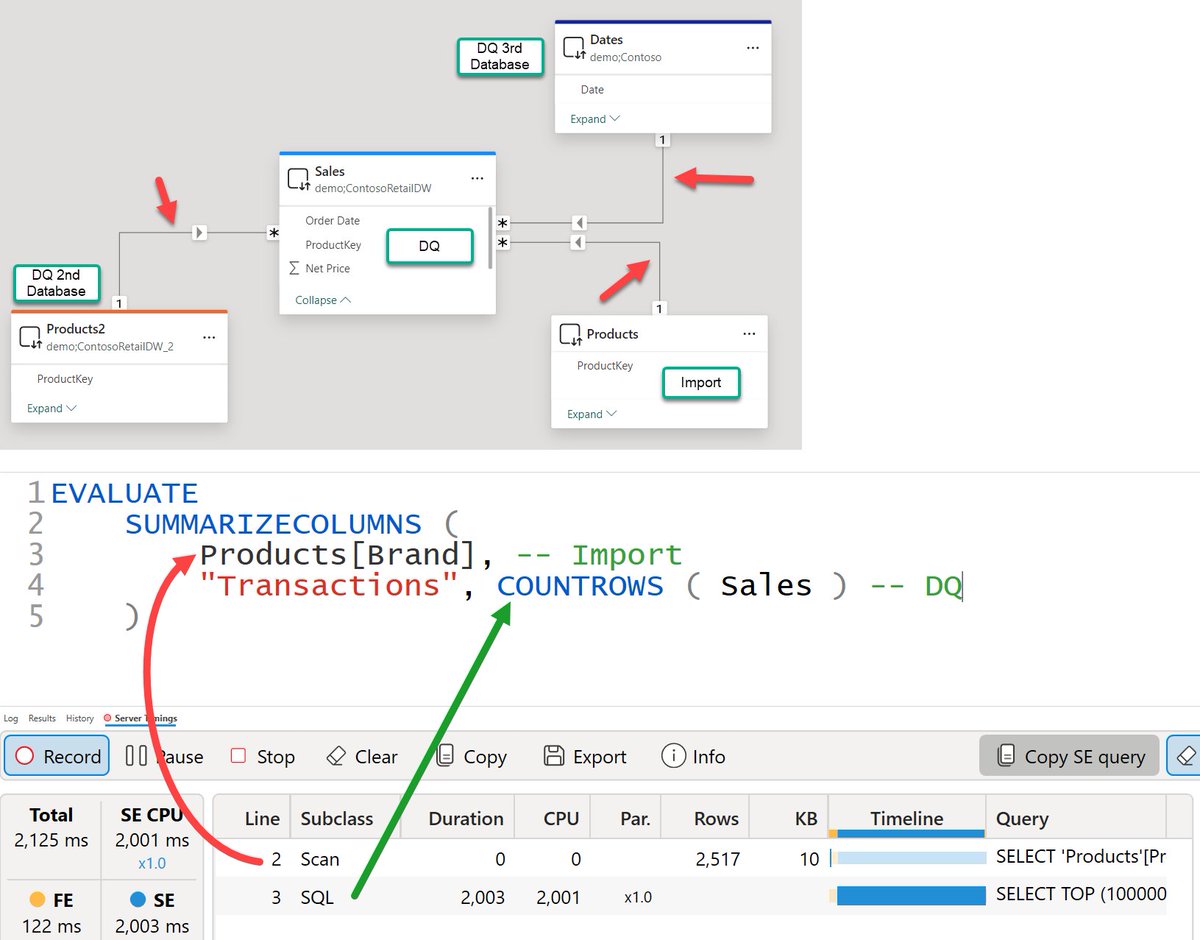
Task: Click the FE 122 ms tile
Action: click(51, 910)
